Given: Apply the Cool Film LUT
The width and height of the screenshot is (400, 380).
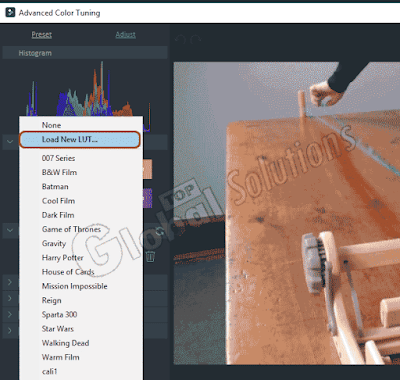Looking at the screenshot, I should (81, 201).
